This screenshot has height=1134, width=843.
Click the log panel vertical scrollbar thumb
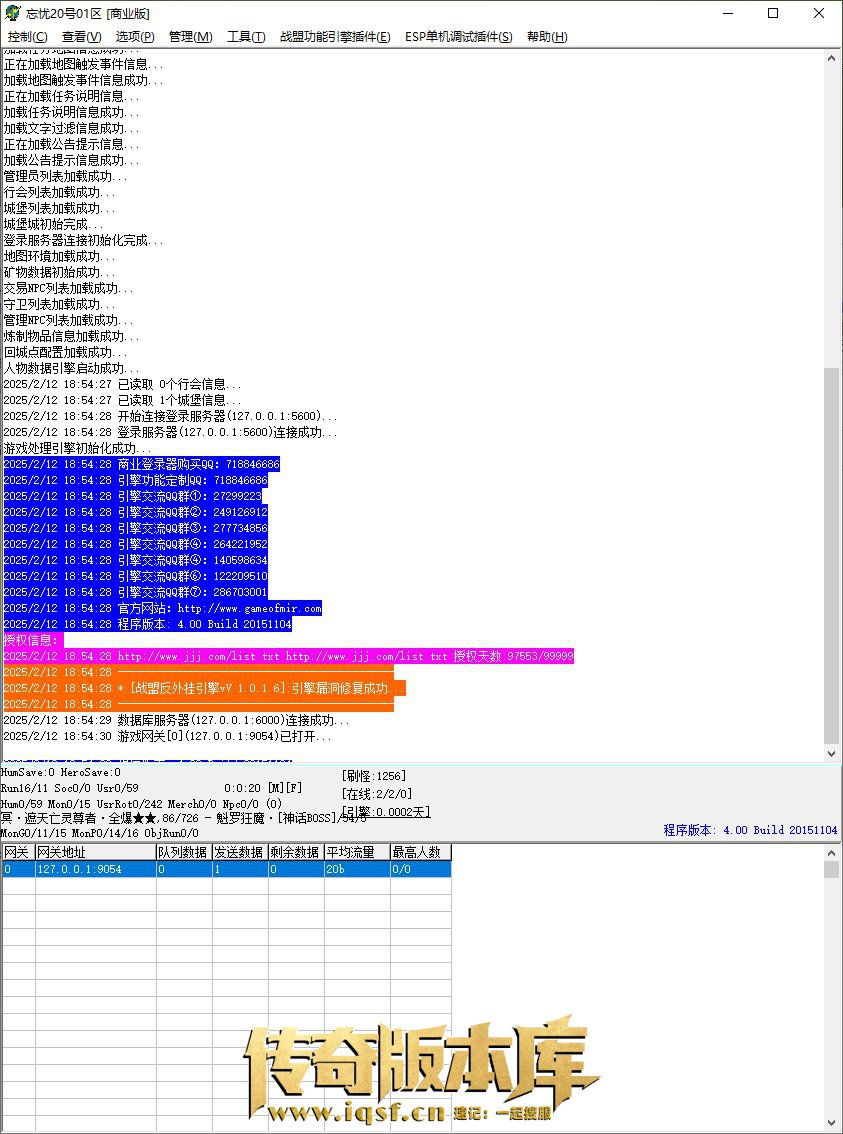click(832, 555)
